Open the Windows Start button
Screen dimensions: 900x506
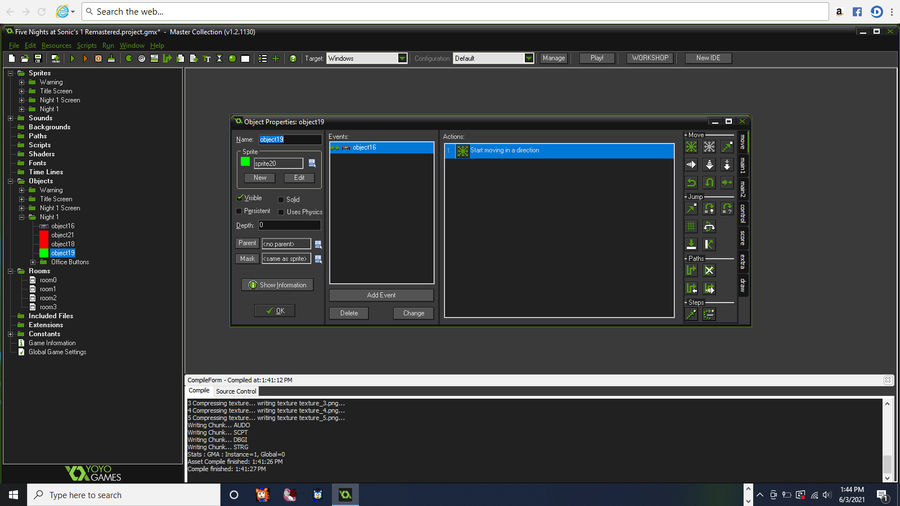coord(13,495)
